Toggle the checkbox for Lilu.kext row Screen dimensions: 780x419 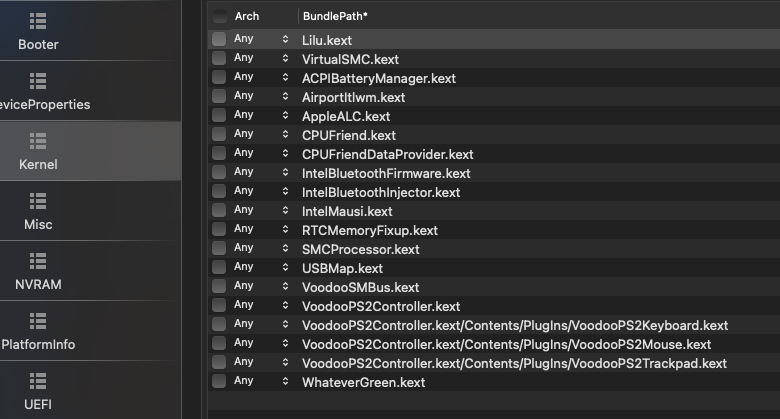pos(219,39)
